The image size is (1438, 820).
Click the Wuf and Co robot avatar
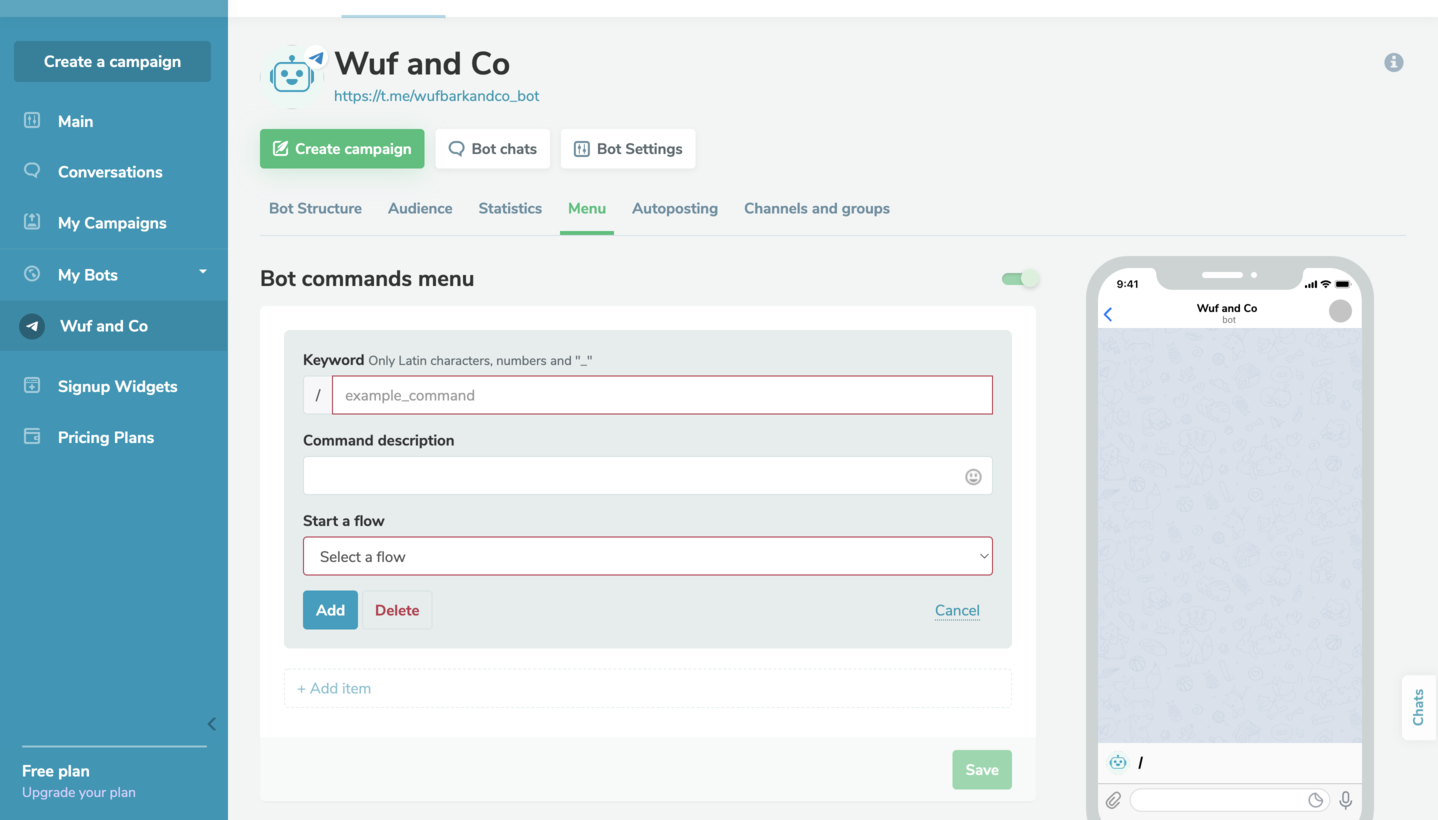292,76
